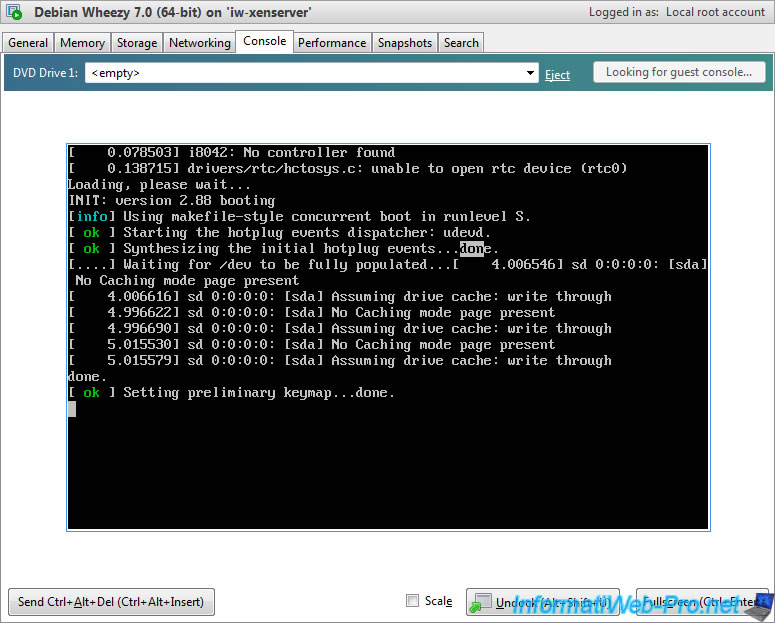The image size is (775, 623).
Task: Open the General tab
Action: 28,43
